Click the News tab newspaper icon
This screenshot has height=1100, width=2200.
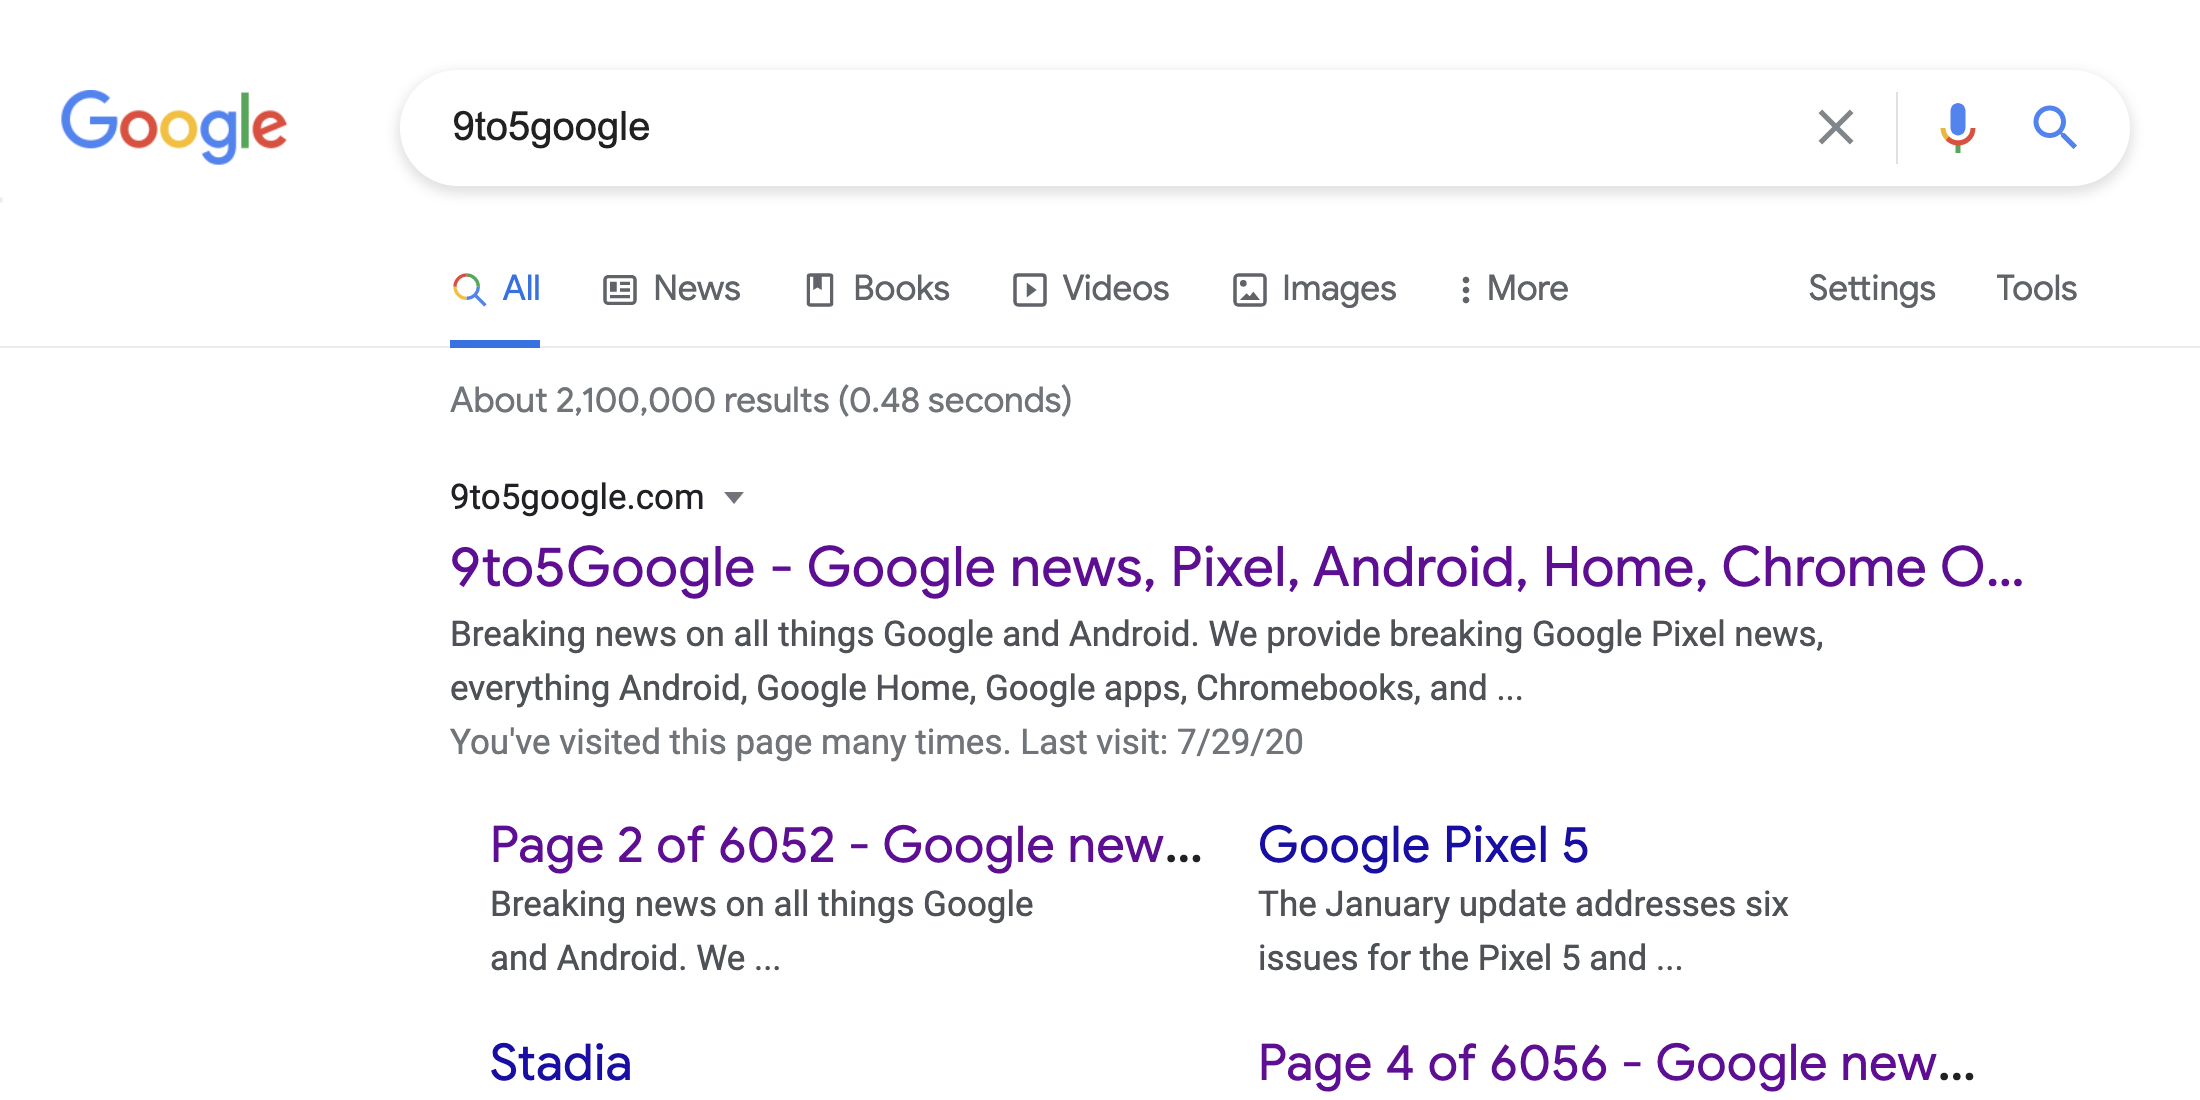click(620, 290)
